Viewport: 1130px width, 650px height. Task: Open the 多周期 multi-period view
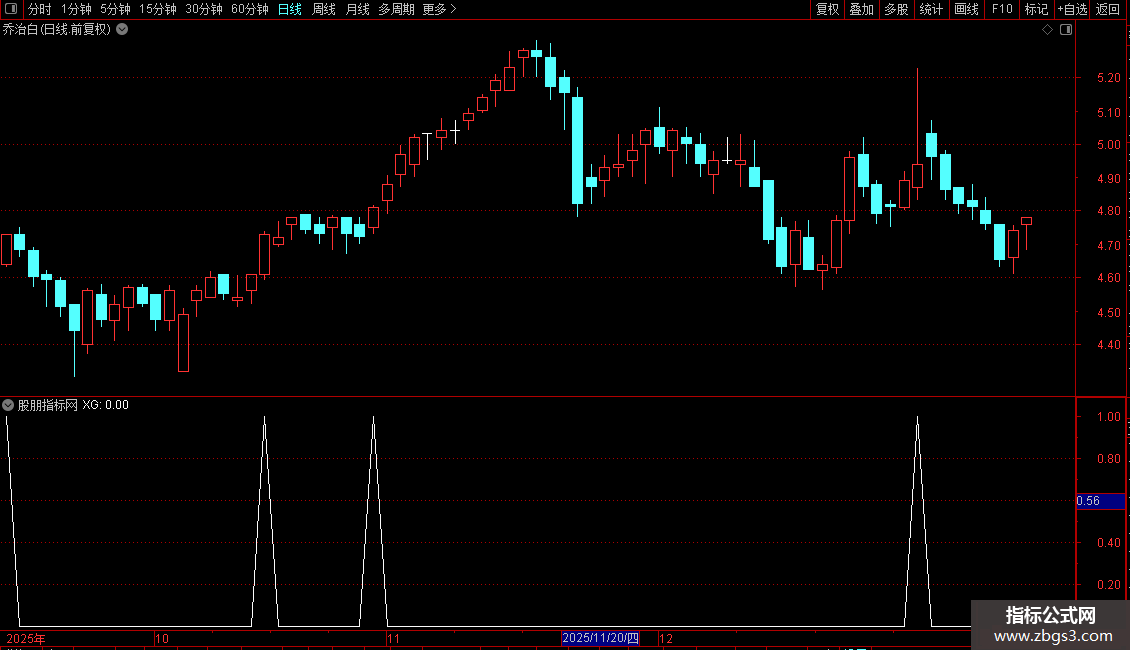click(396, 9)
